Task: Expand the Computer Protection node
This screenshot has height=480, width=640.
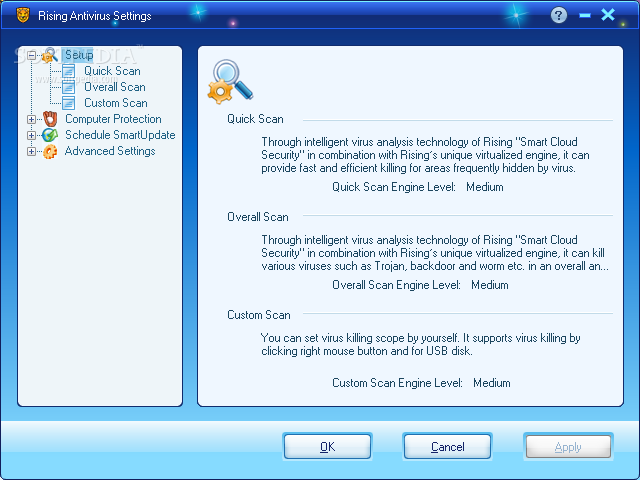Action: pos(31,119)
